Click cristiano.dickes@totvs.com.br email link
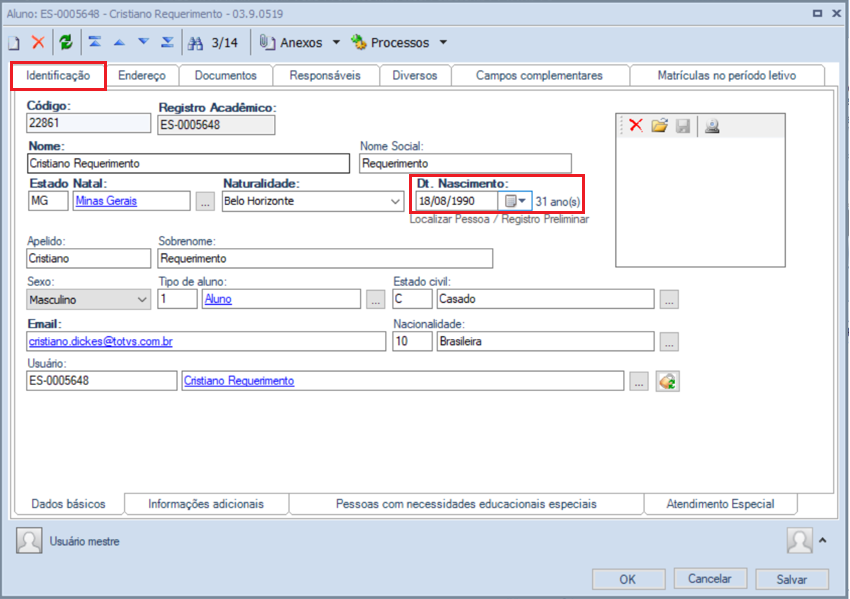Screen dimensions: 850x599 coord(101,342)
